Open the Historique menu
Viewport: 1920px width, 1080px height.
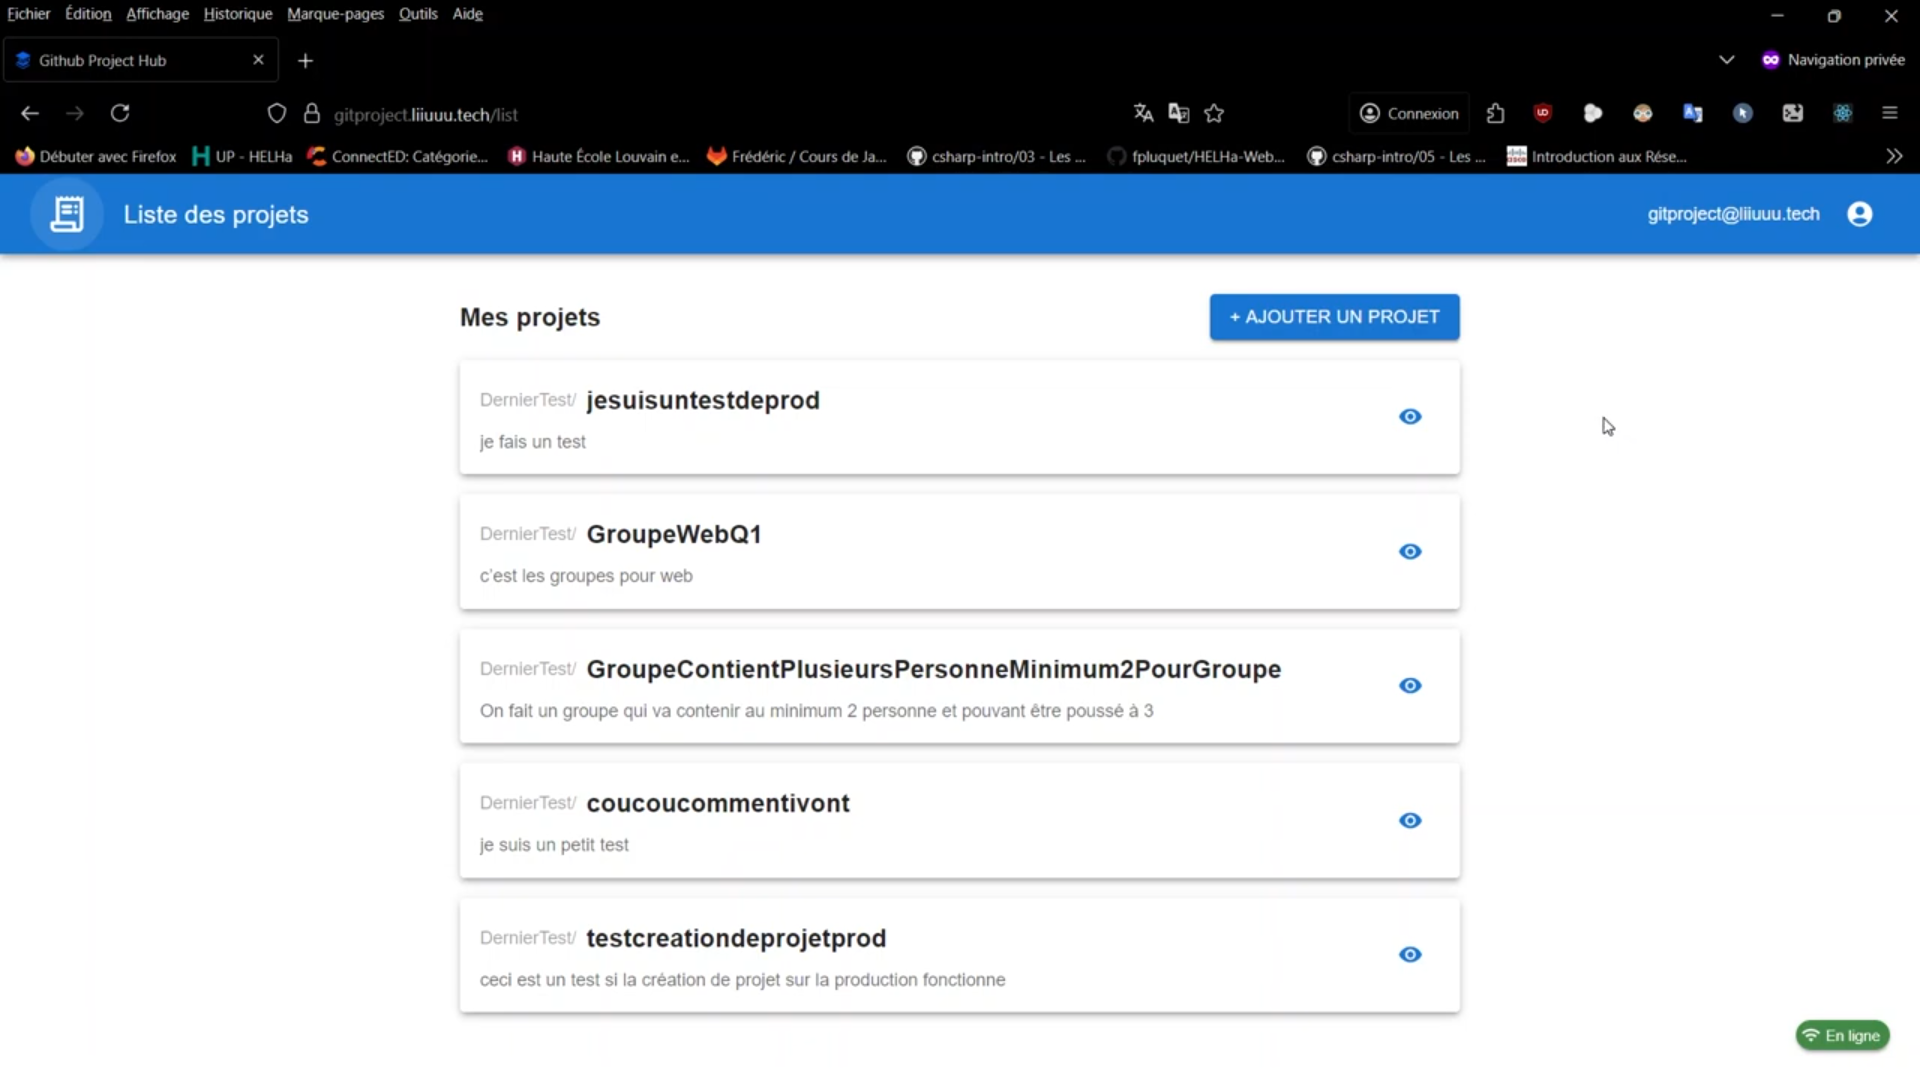pos(237,14)
